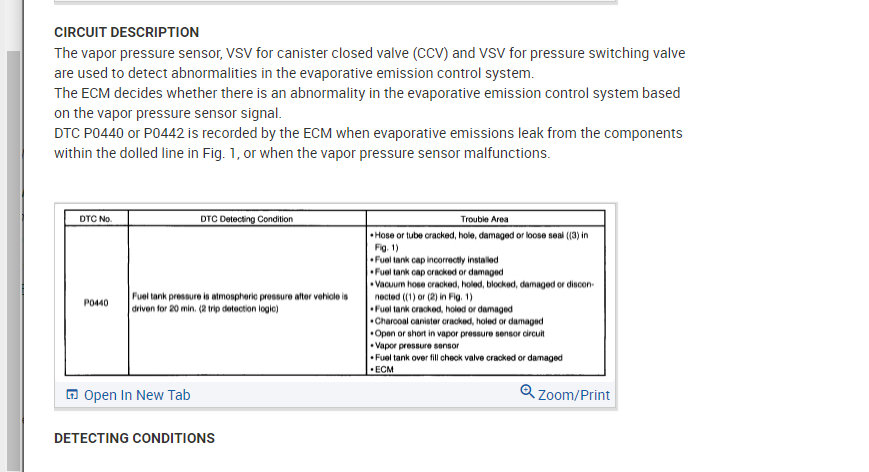869x472 pixels.
Task: Click the paragraph starting 'The vapor pressure sensor'
Action: (x=369, y=63)
